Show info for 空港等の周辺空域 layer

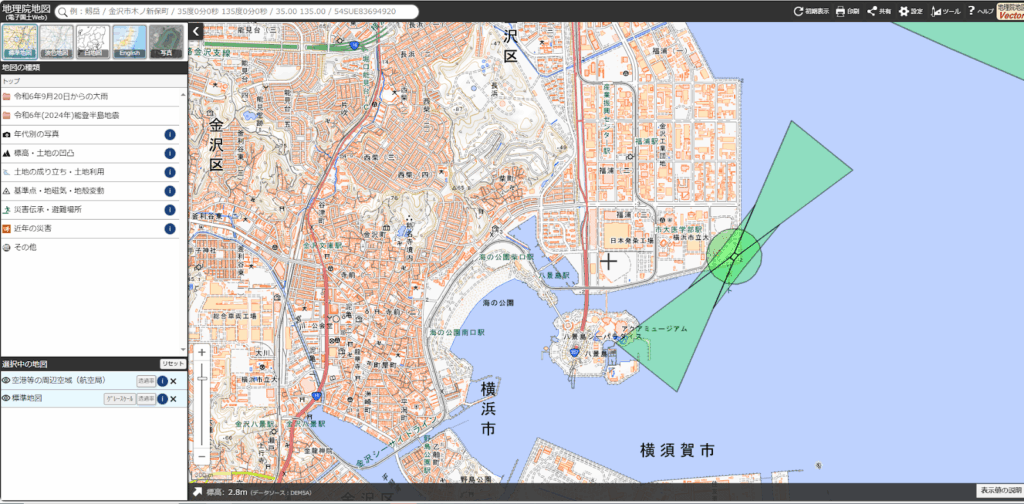click(163, 381)
